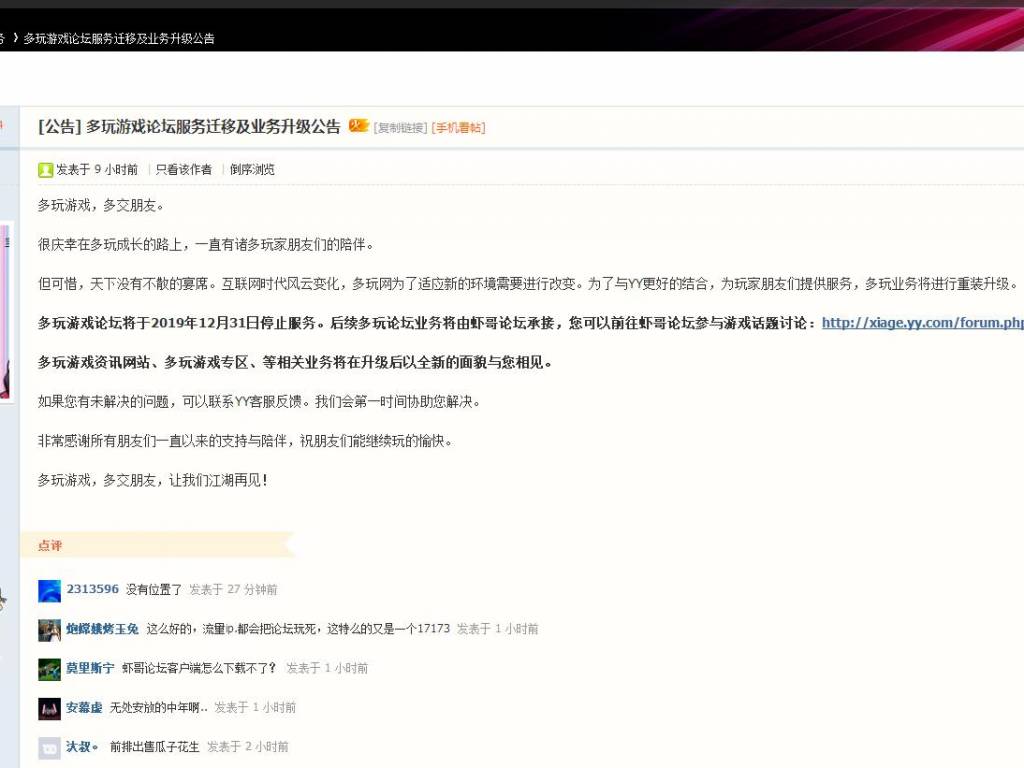The width and height of the screenshot is (1024, 768).
Task: Click the orange badge icon beside the announcement title
Action: [x=359, y=125]
